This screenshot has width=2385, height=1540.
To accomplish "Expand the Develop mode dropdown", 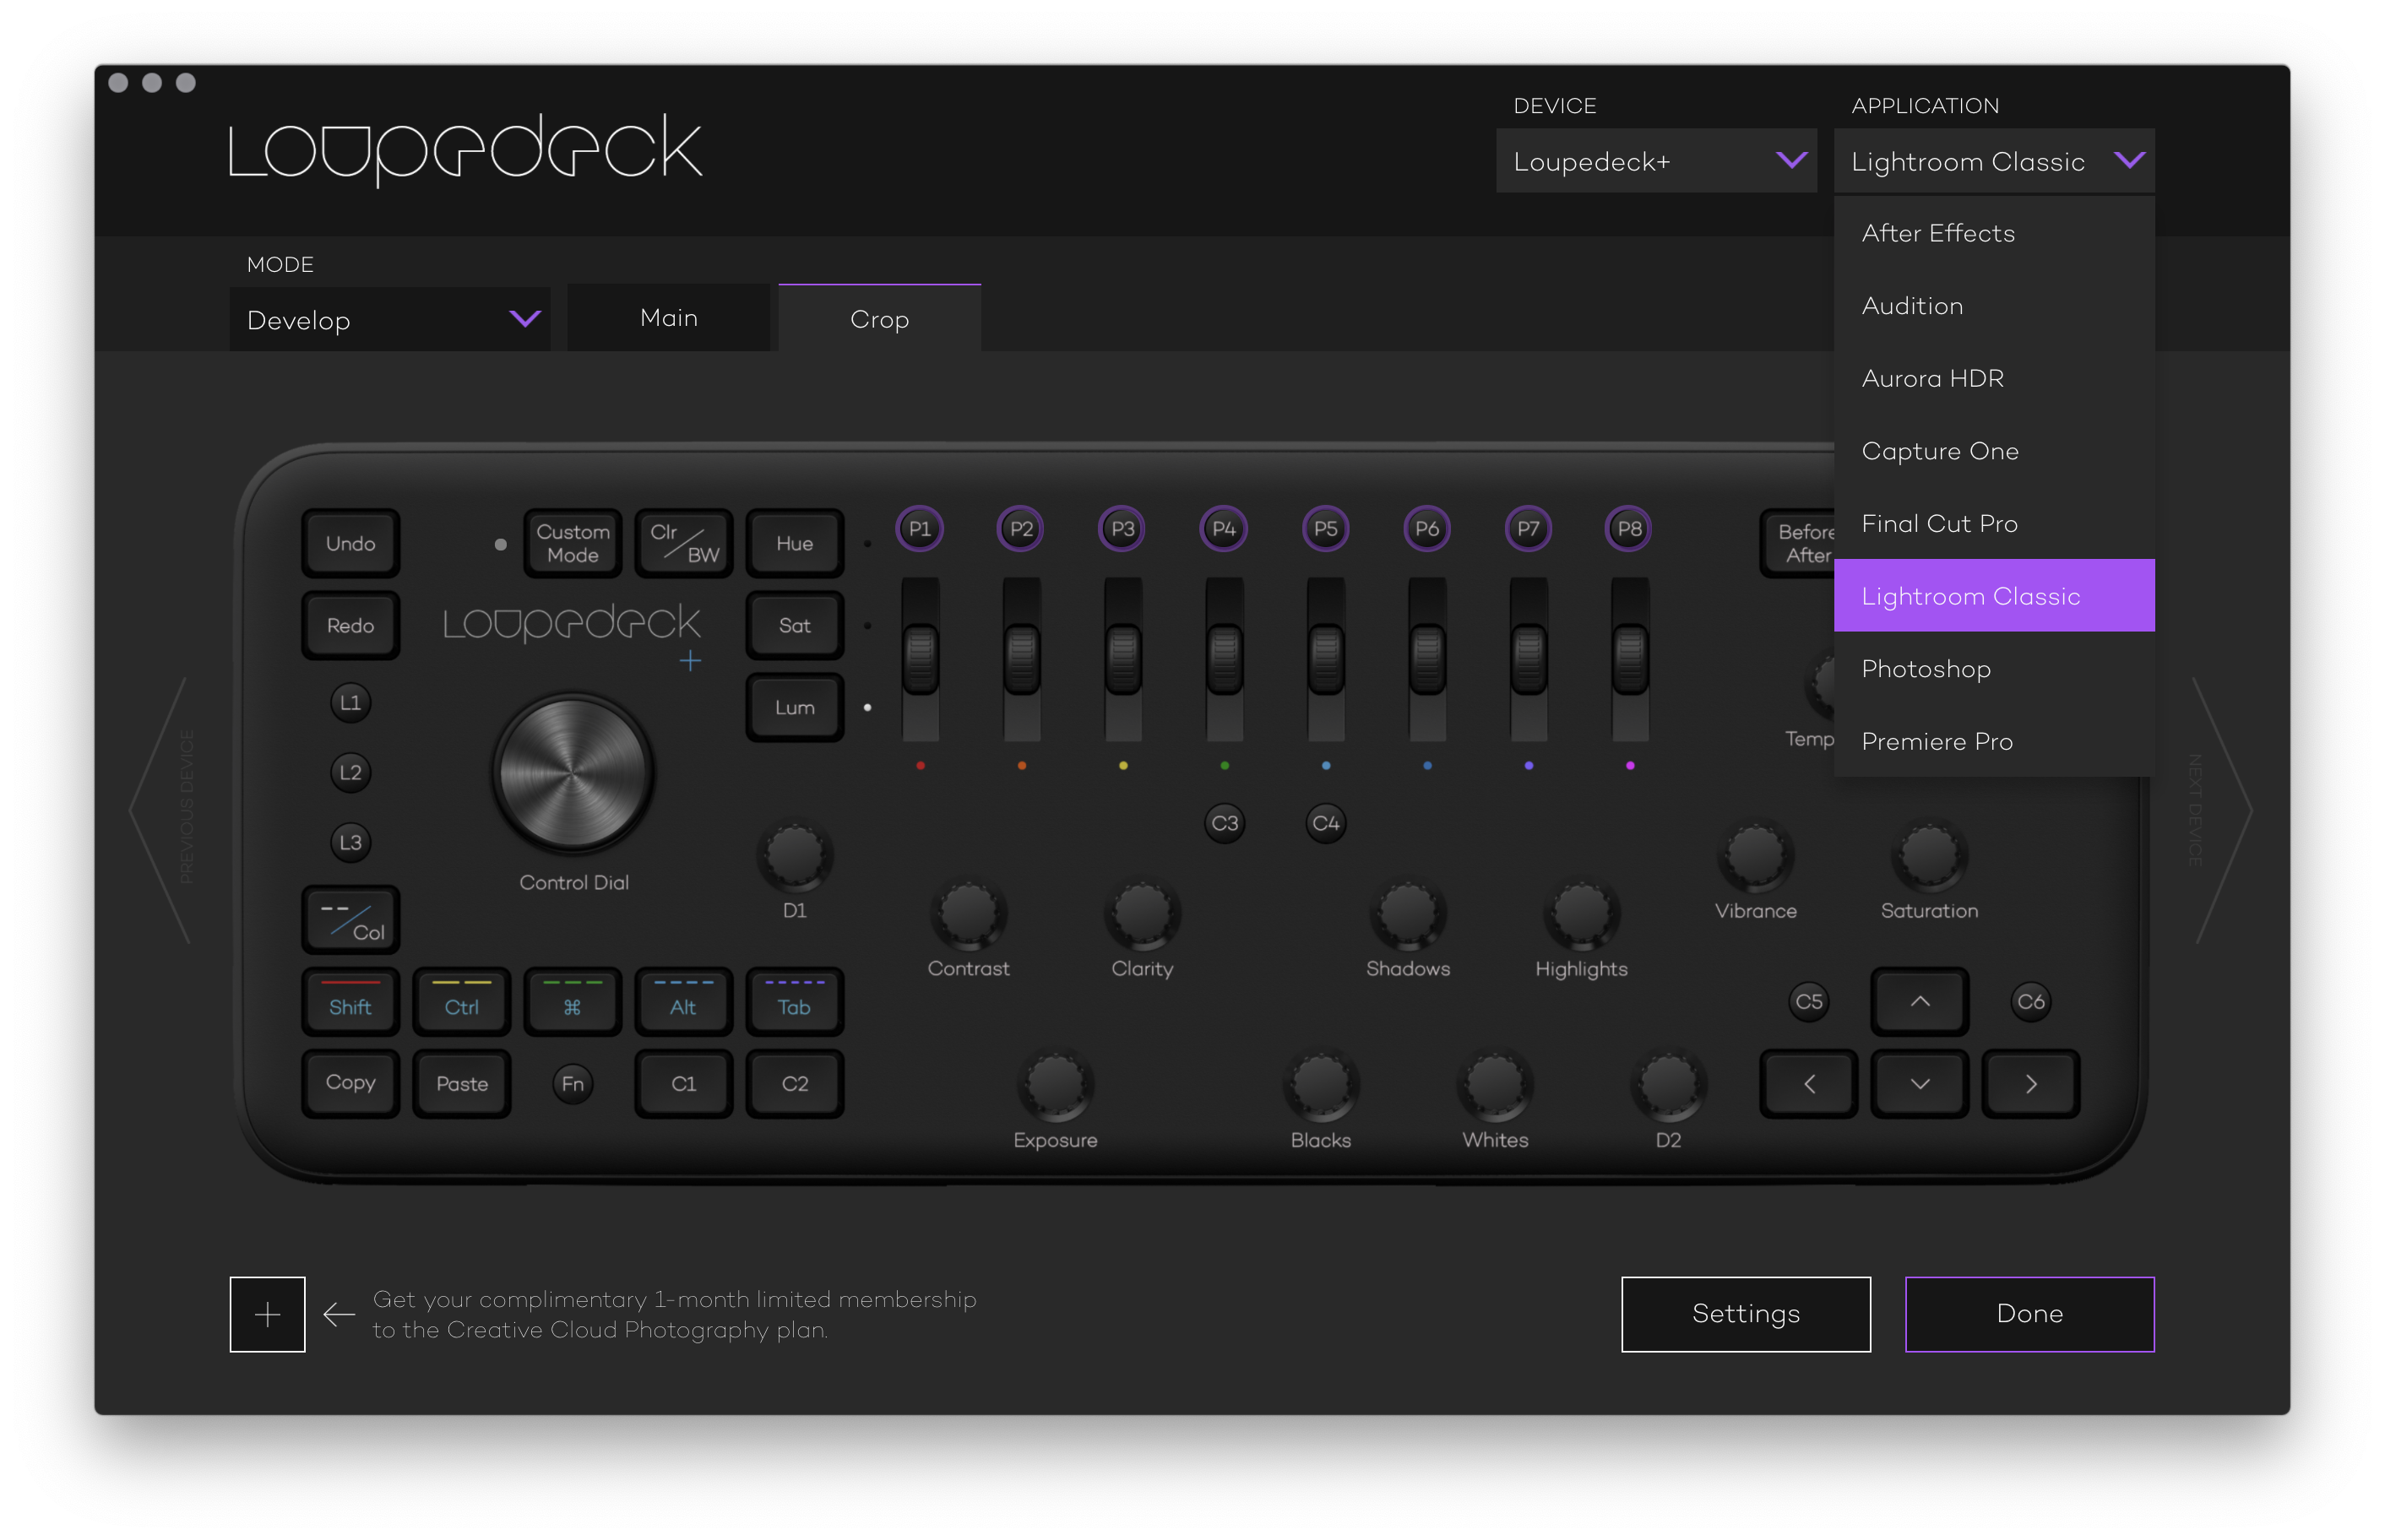I will click(x=390, y=320).
